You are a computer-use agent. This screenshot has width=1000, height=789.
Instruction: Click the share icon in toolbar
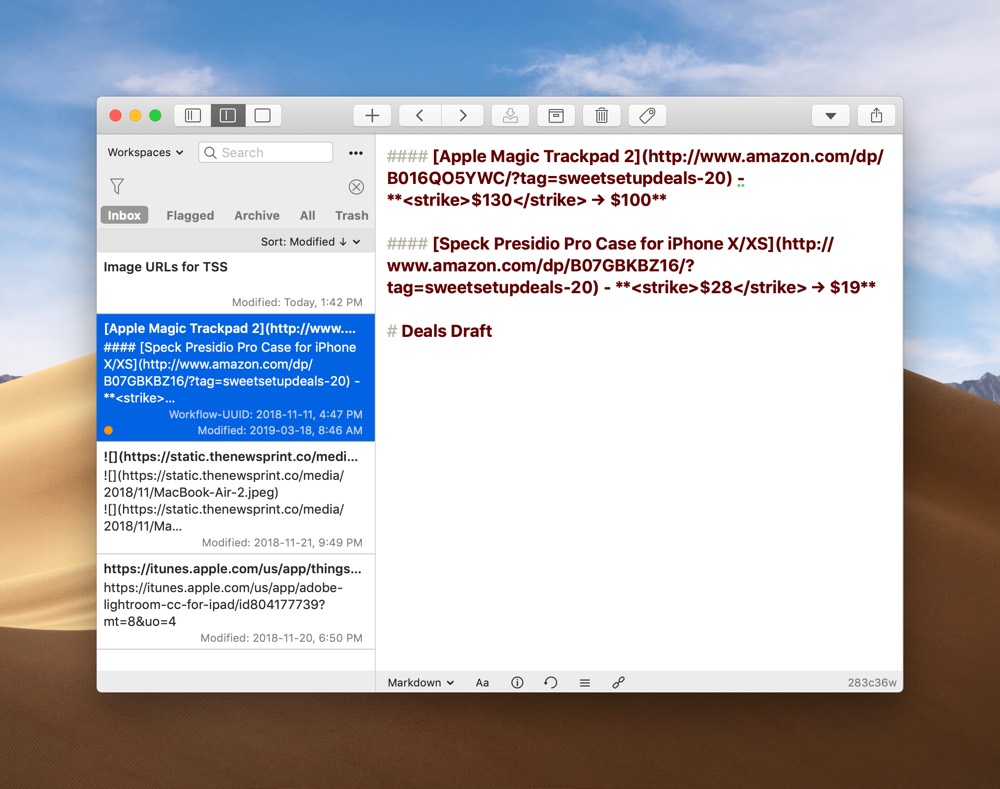[876, 115]
